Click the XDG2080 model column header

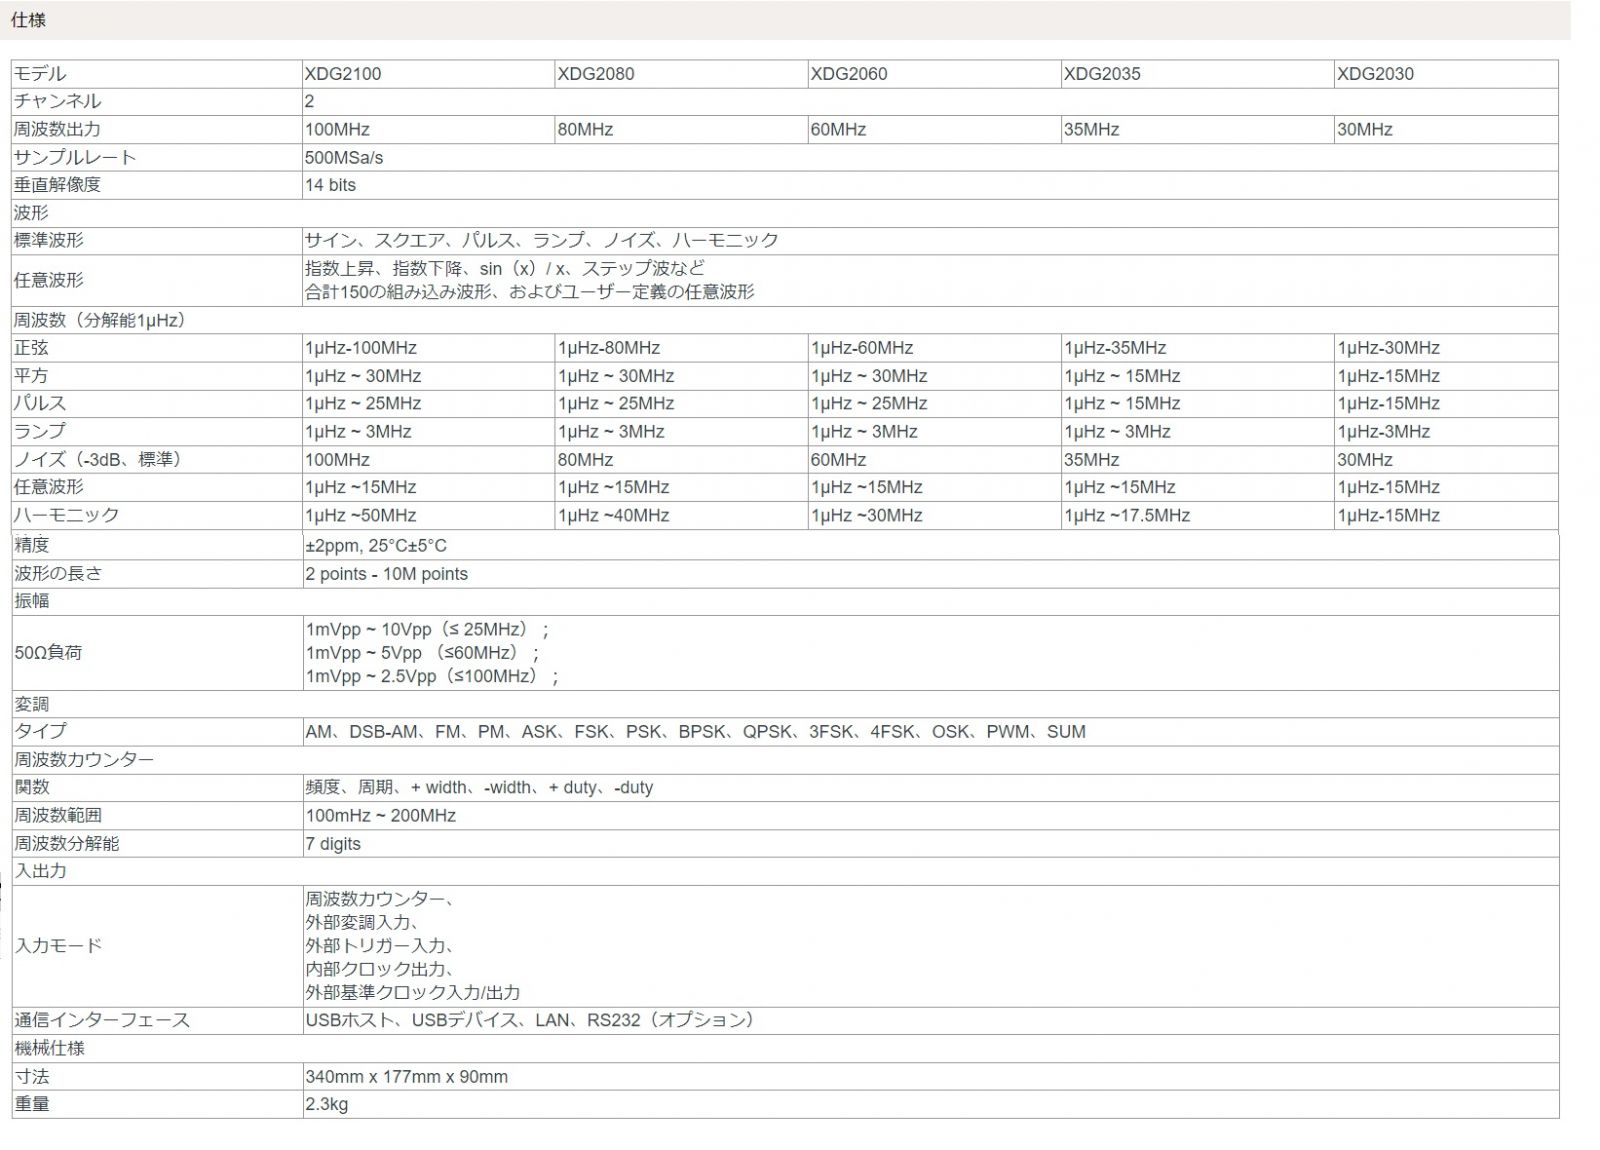coord(596,74)
